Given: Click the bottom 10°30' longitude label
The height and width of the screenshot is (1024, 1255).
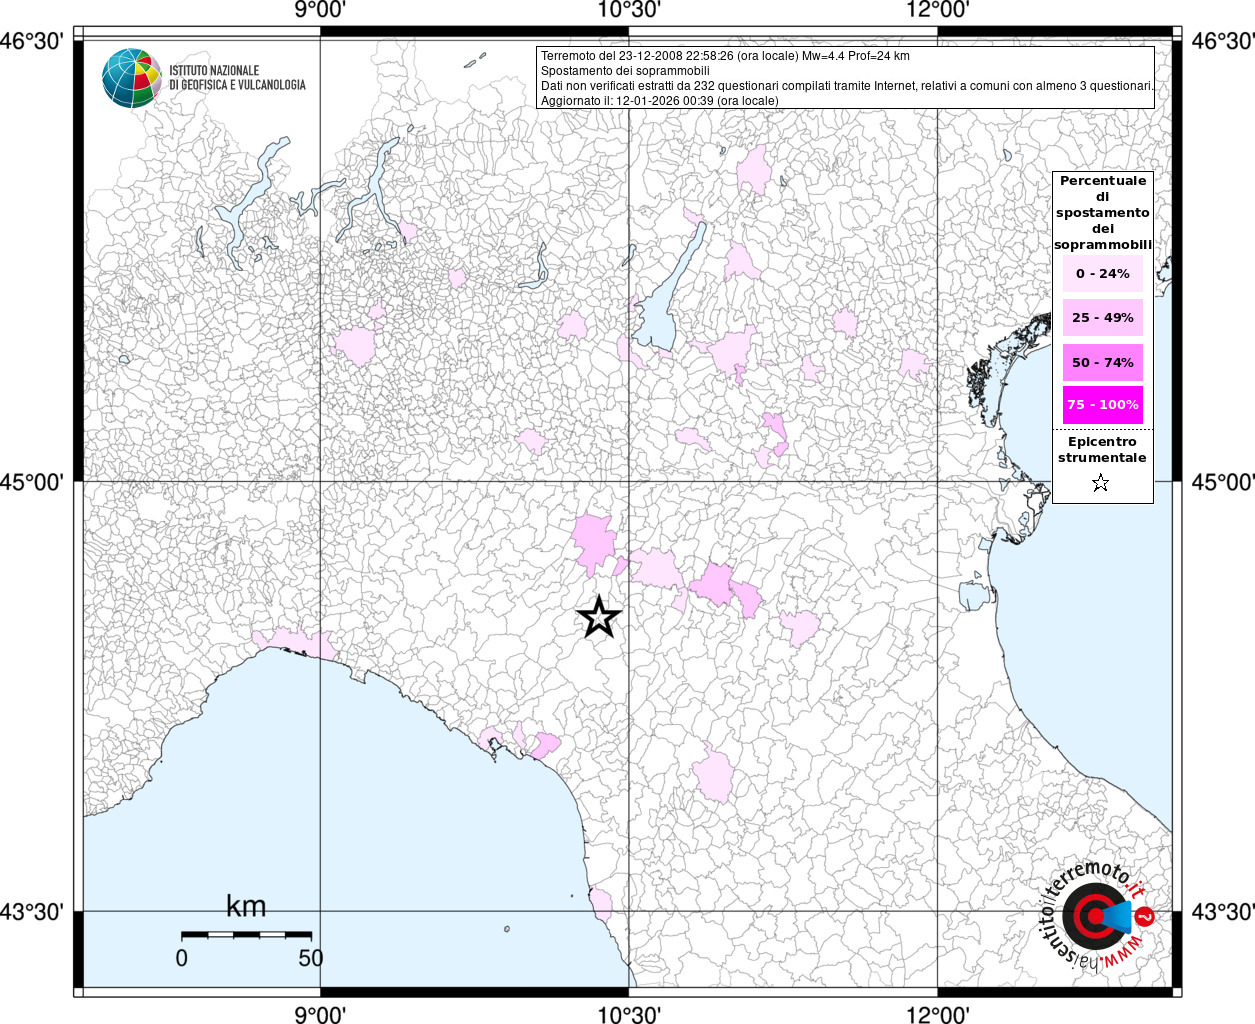Looking at the screenshot, I should click(x=629, y=1014).
